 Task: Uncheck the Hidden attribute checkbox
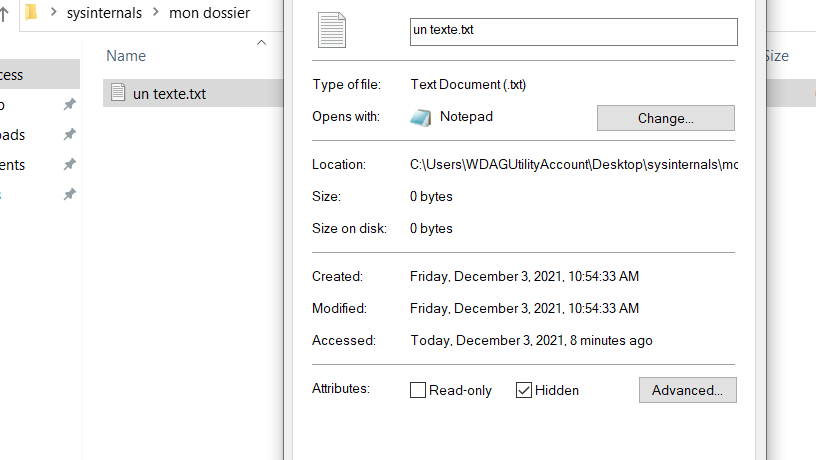(524, 390)
